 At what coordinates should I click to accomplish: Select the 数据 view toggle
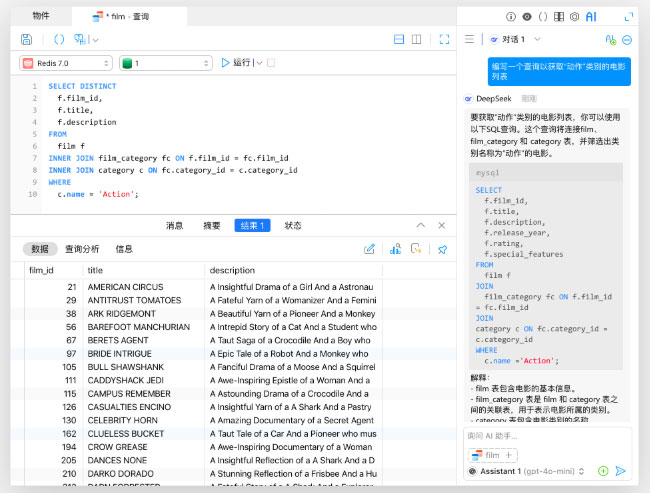click(40, 249)
